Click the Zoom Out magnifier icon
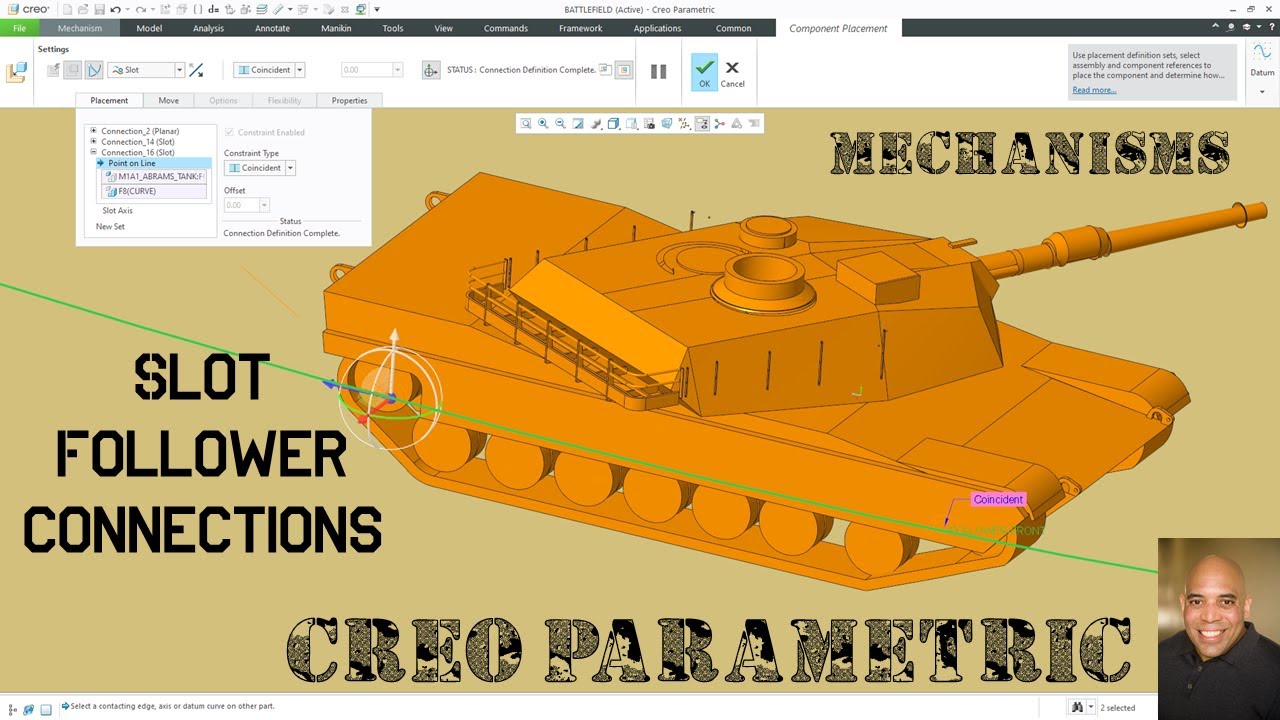 [560, 124]
